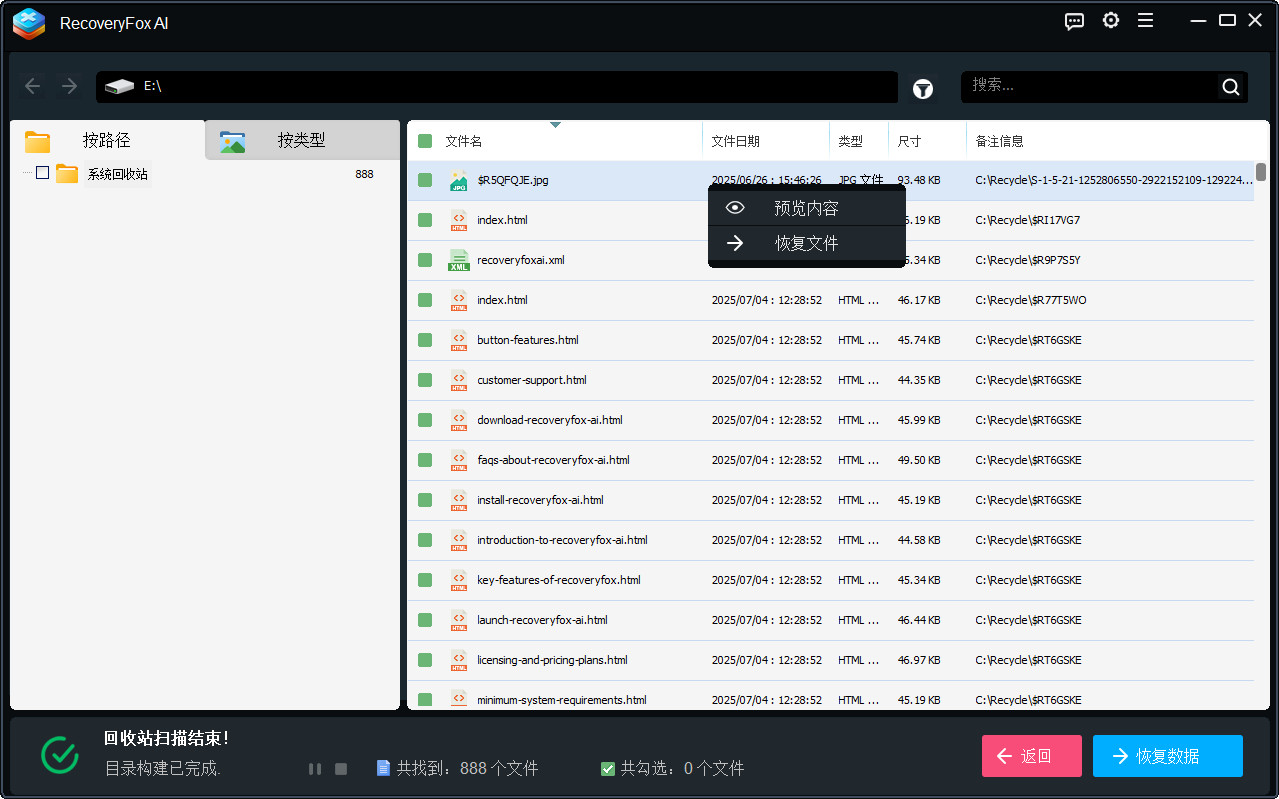Viewport: 1279px width, 799px height.
Task: Click inside the 搜索 search field
Action: (x=1090, y=86)
